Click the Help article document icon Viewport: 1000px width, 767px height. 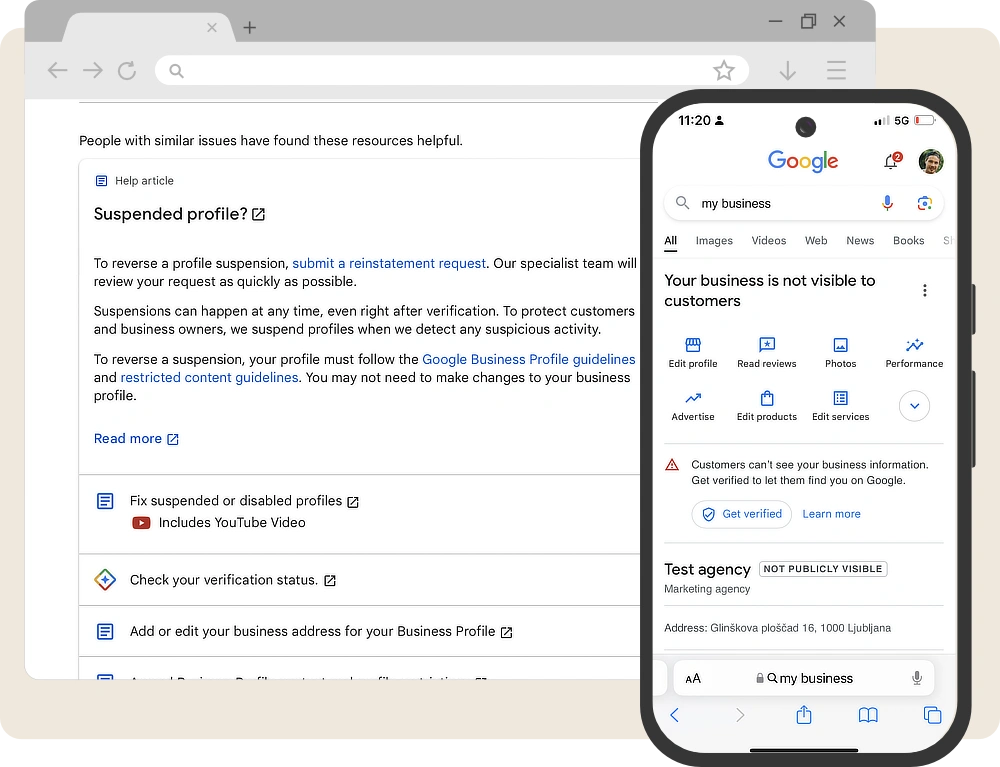point(101,181)
